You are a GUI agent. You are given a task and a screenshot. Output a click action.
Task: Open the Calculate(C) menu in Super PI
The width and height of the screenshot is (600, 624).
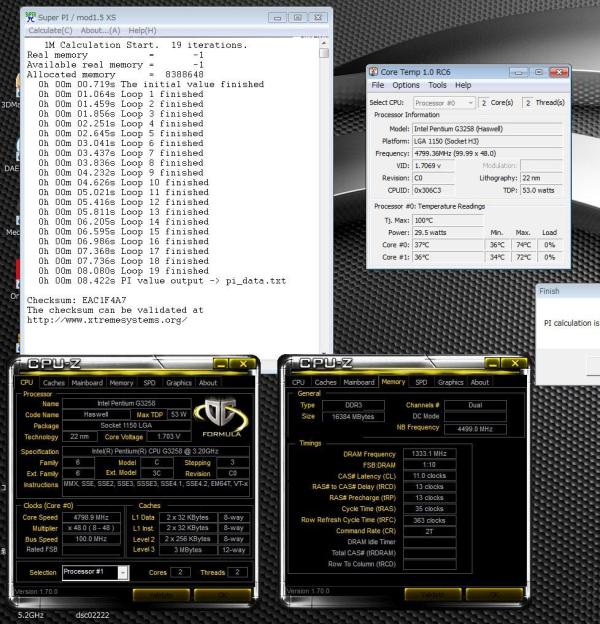(x=50, y=31)
